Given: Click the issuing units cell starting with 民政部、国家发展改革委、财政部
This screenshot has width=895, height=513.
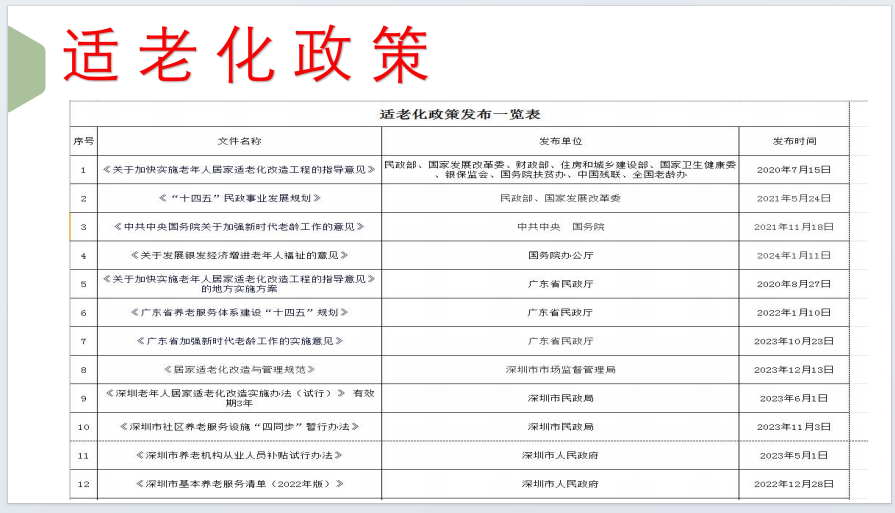Looking at the screenshot, I should click(x=560, y=169).
